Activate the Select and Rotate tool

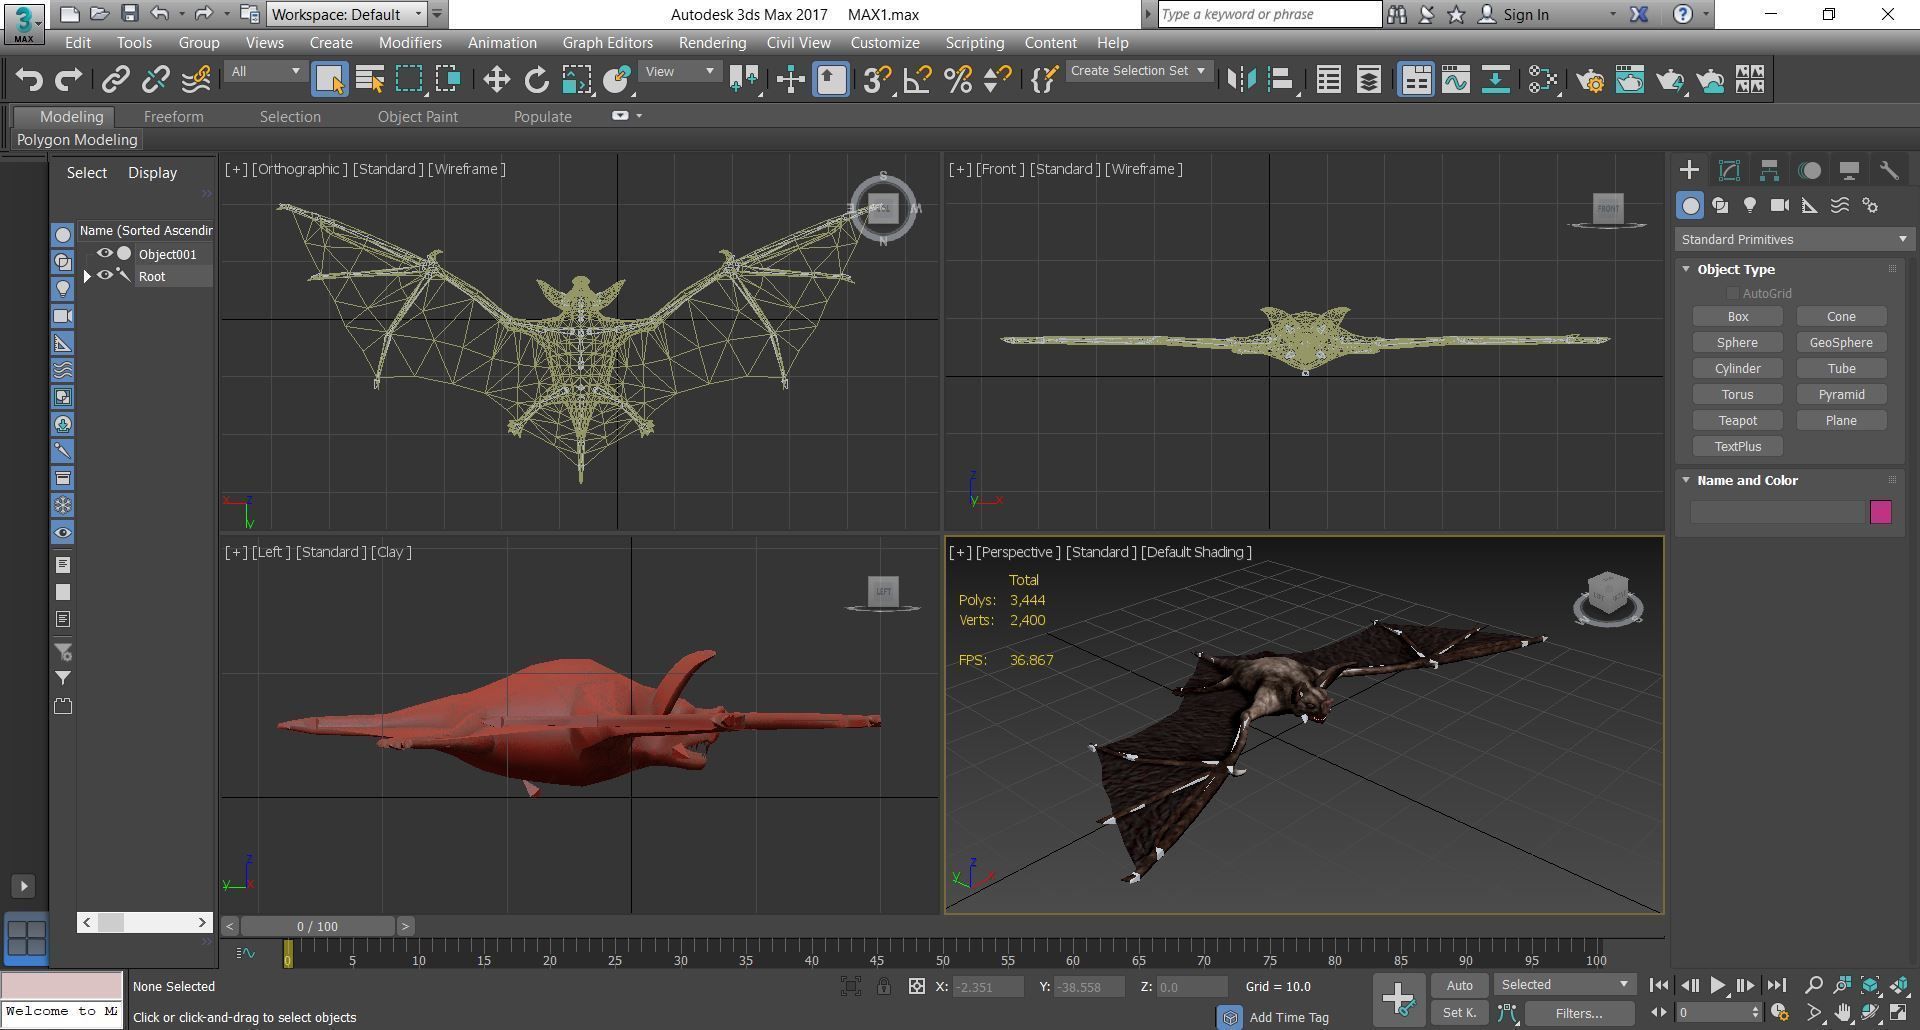(536, 80)
